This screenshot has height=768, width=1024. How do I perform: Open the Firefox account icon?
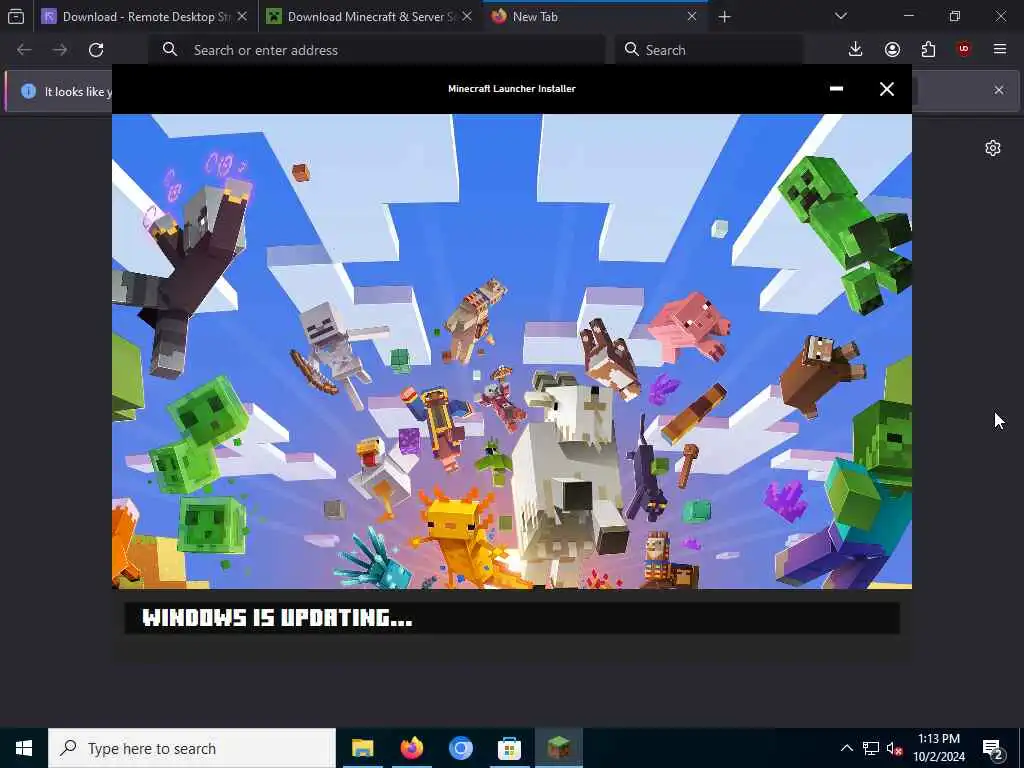[x=892, y=50]
